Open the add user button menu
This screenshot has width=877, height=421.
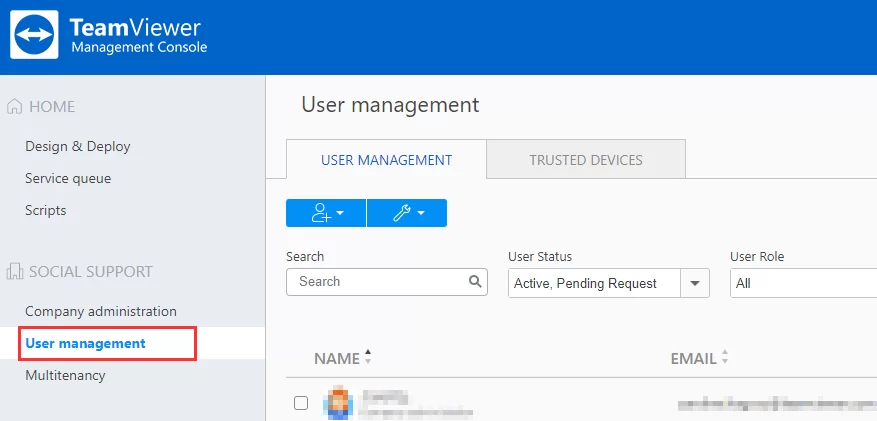[x=326, y=213]
